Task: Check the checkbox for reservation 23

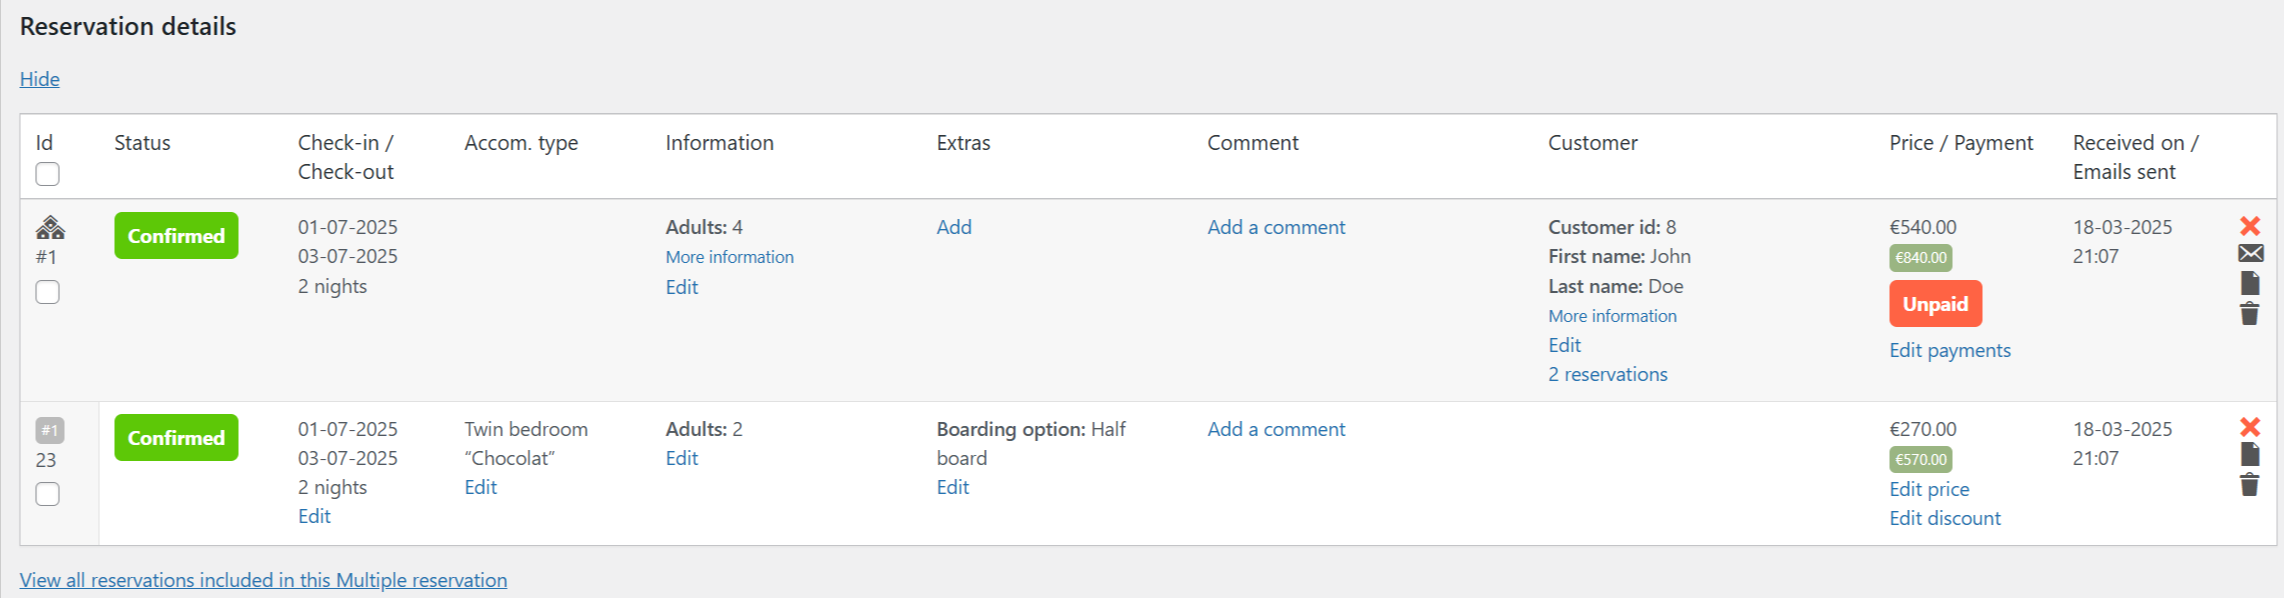Action: point(47,493)
